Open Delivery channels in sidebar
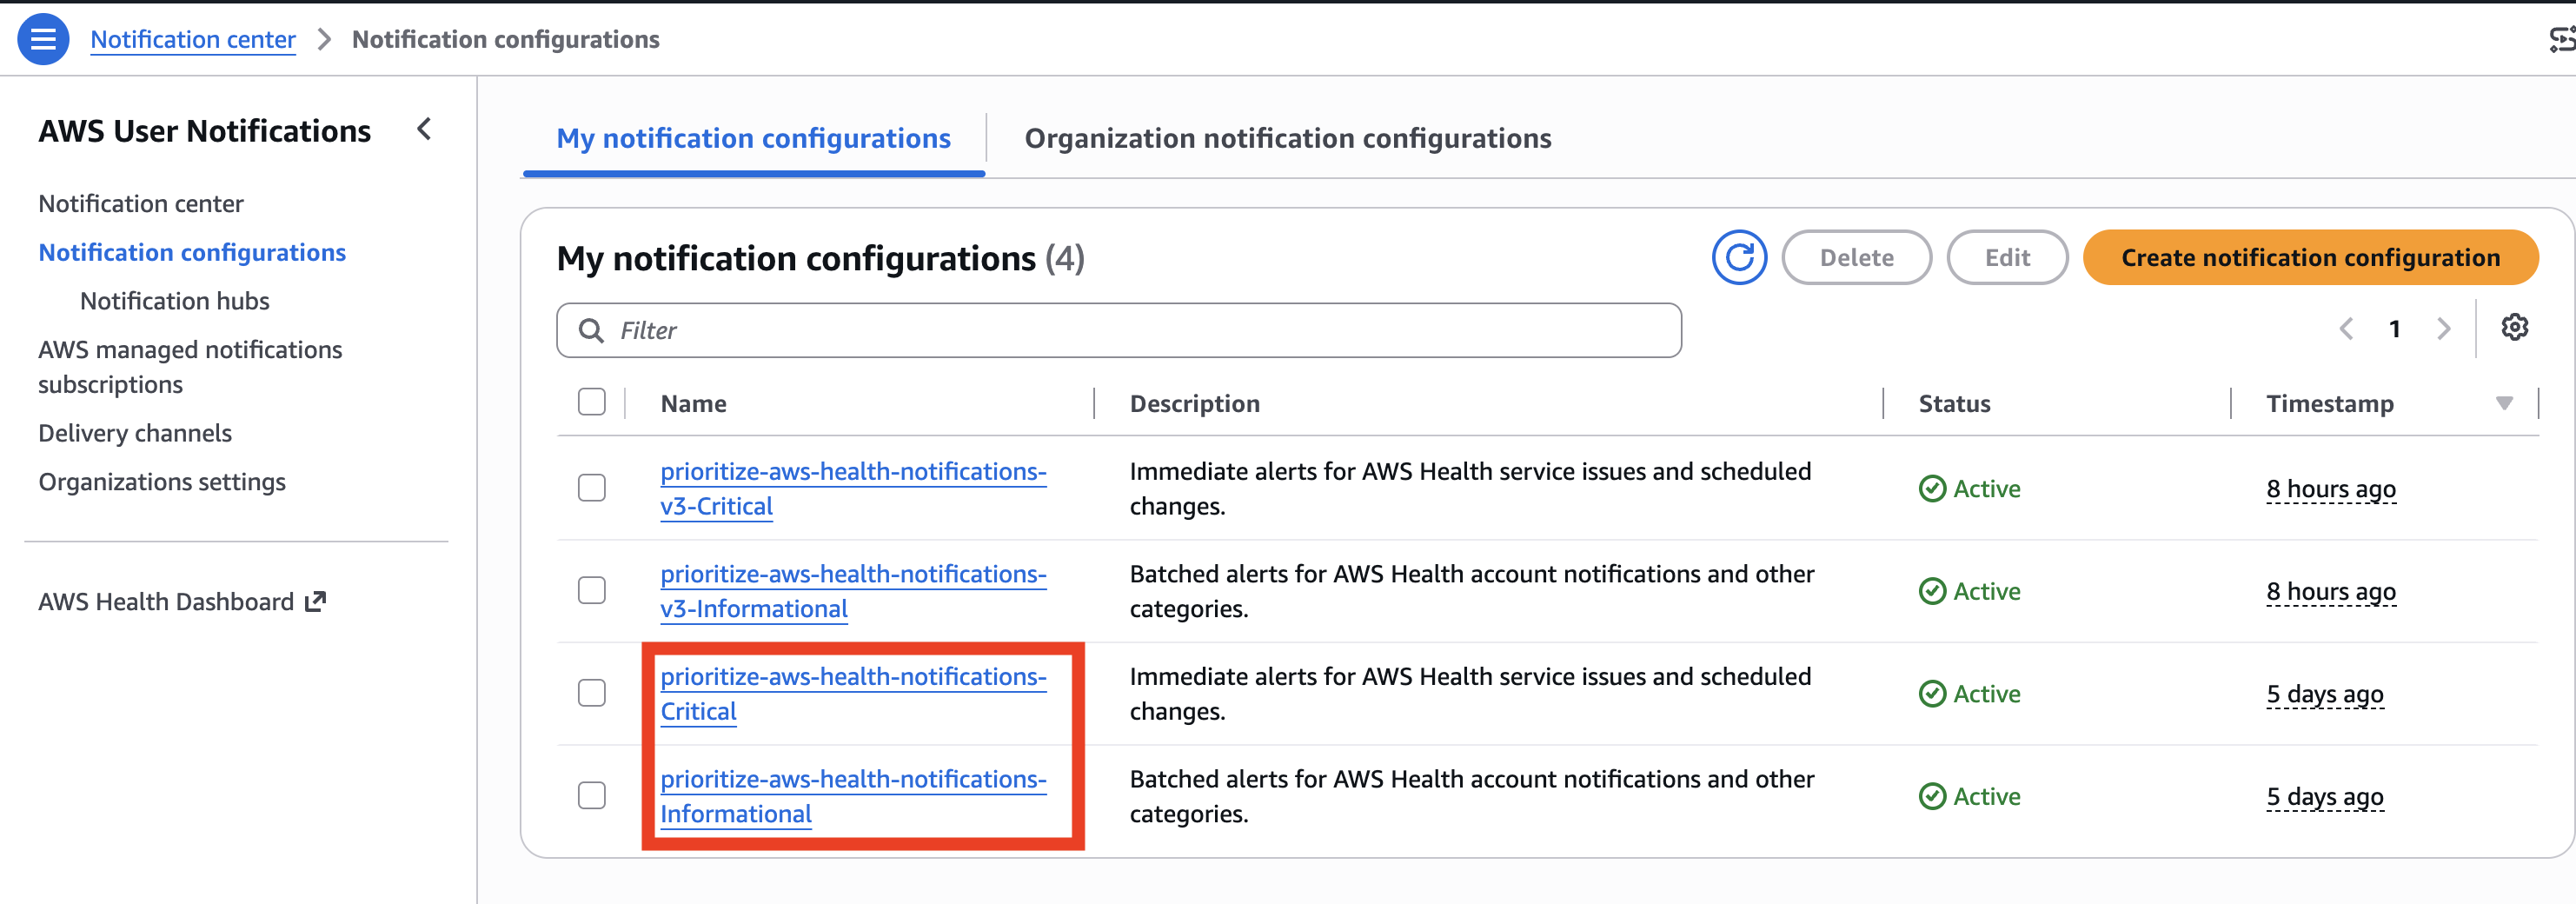 pos(135,434)
